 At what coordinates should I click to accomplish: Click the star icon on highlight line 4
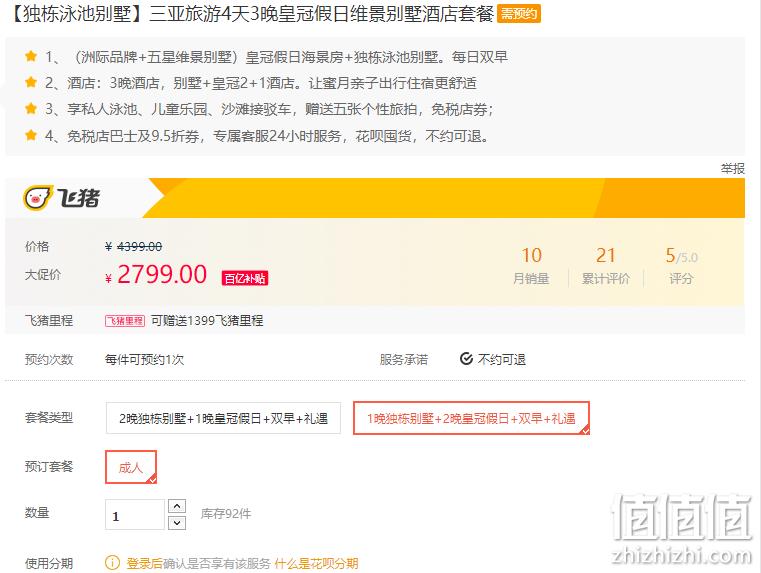tap(31, 135)
